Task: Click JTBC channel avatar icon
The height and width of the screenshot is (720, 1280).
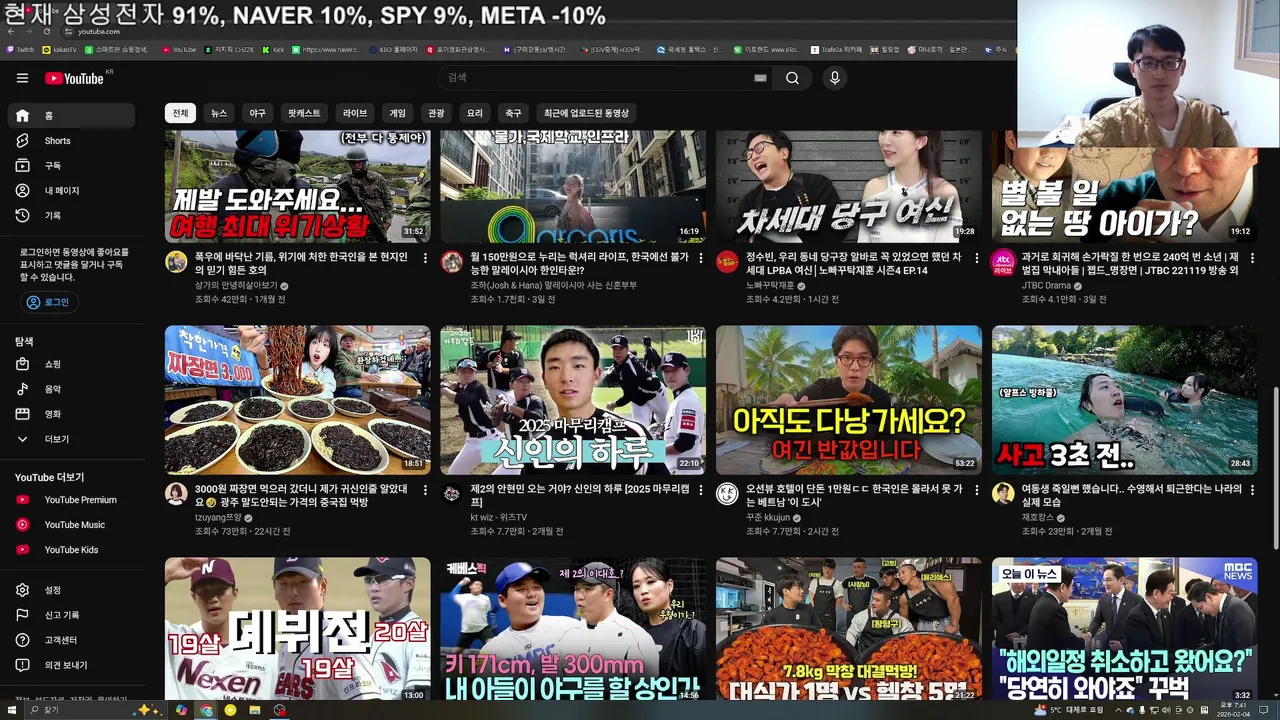Action: click(x=1003, y=262)
